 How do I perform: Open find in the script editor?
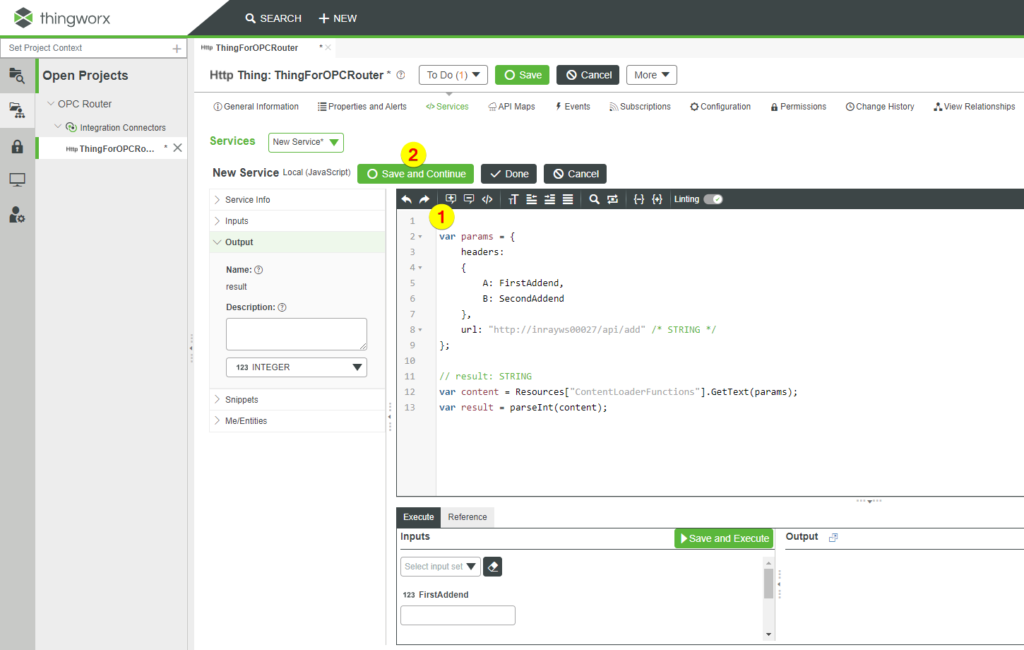(594, 199)
